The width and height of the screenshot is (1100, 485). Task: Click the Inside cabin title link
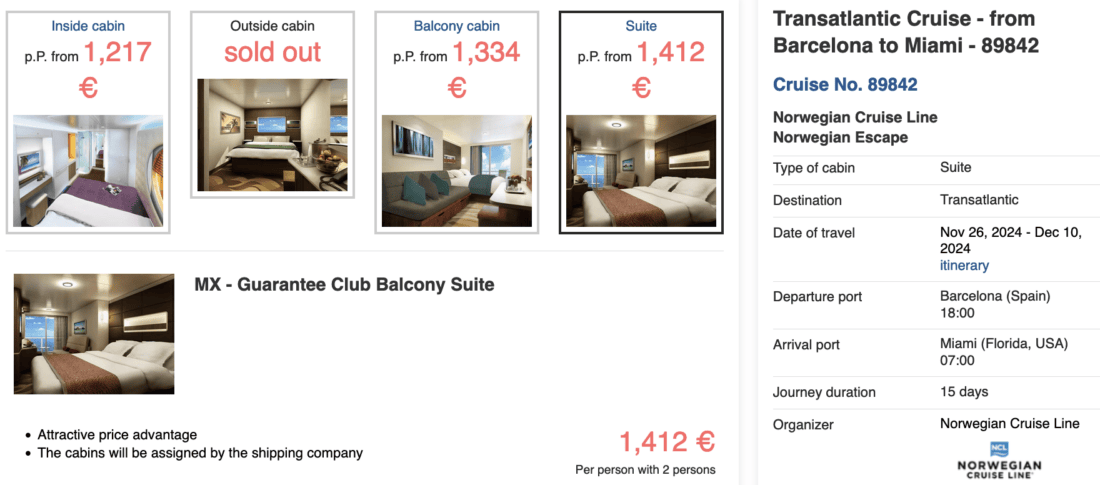click(x=88, y=25)
